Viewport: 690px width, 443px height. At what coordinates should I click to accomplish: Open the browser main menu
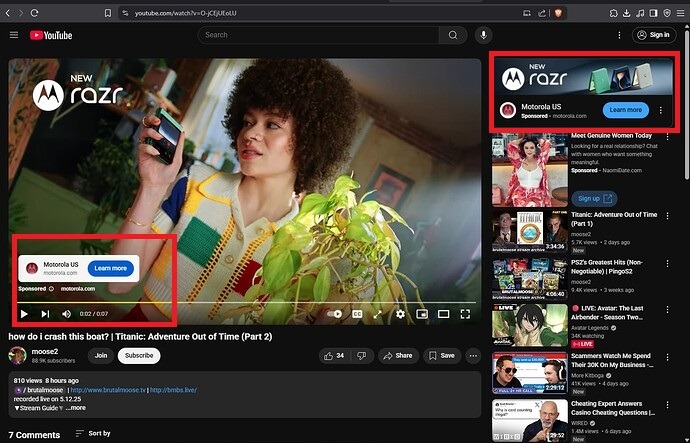point(681,13)
